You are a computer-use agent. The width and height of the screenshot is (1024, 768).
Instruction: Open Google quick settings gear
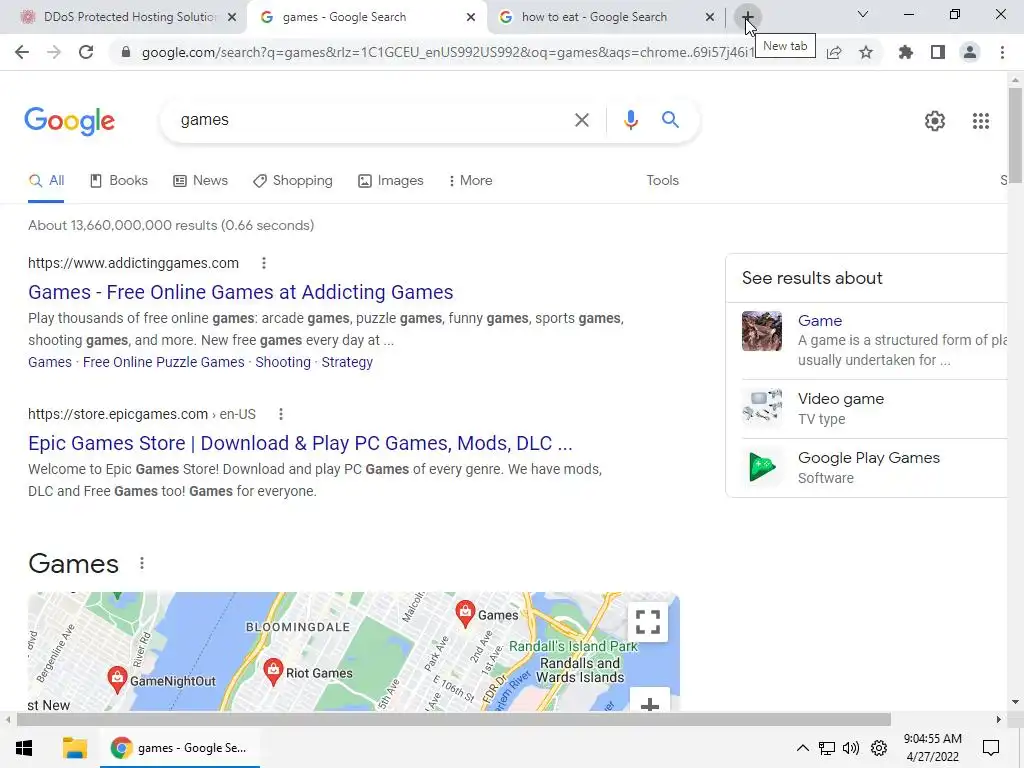tap(935, 121)
